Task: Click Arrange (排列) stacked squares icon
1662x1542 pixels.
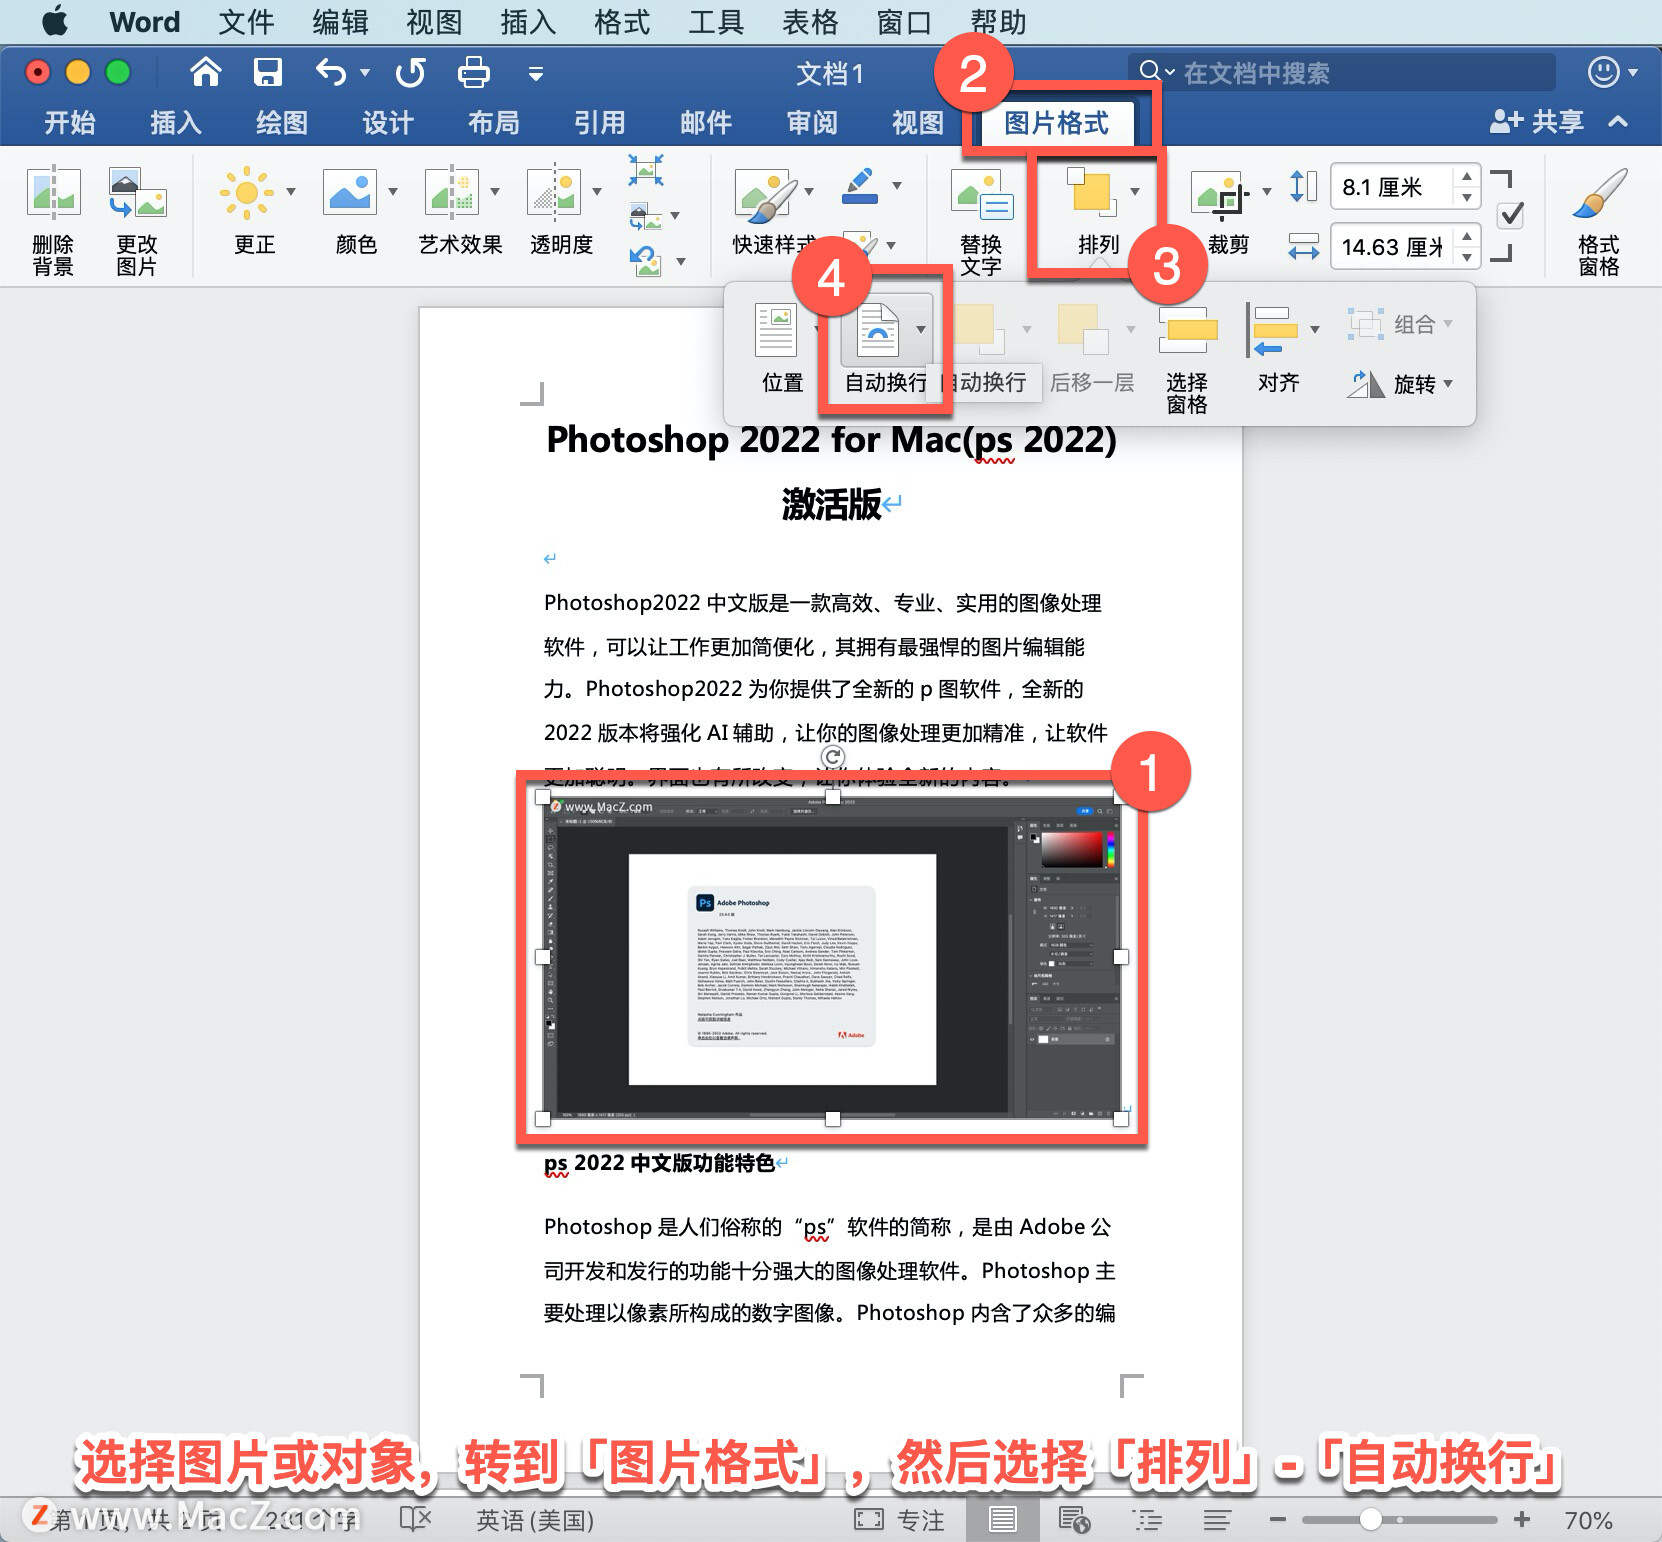Action: (1090, 192)
